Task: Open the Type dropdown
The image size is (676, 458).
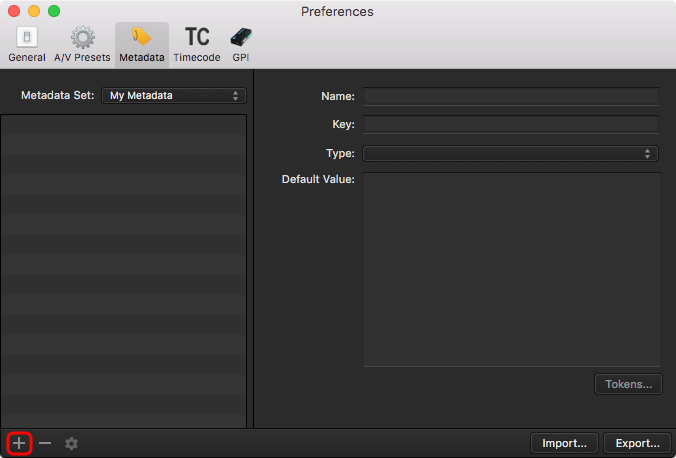Action: 510,154
